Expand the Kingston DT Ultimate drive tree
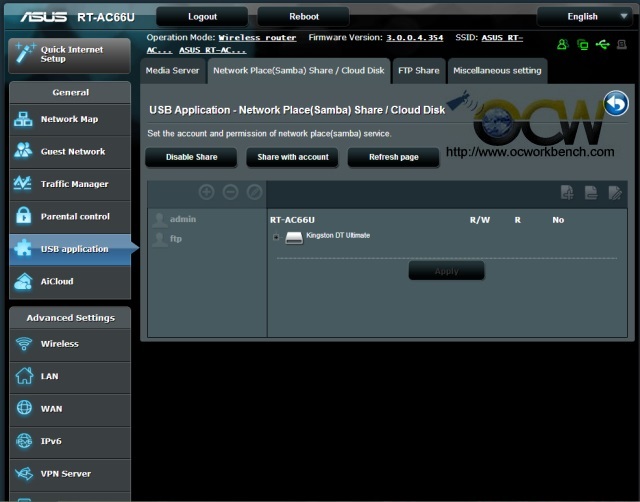 coord(276,237)
